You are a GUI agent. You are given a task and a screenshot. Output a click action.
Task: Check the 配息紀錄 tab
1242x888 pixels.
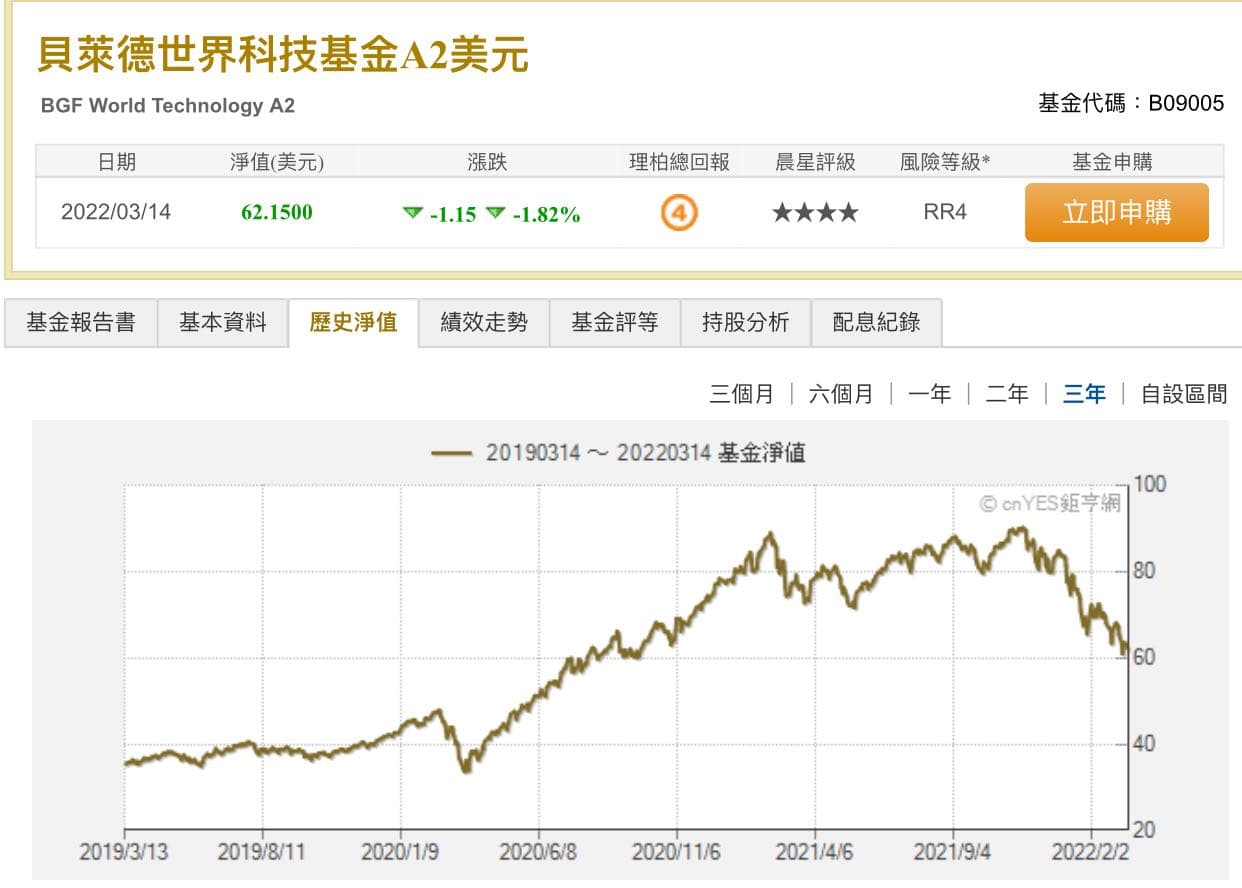(876, 322)
